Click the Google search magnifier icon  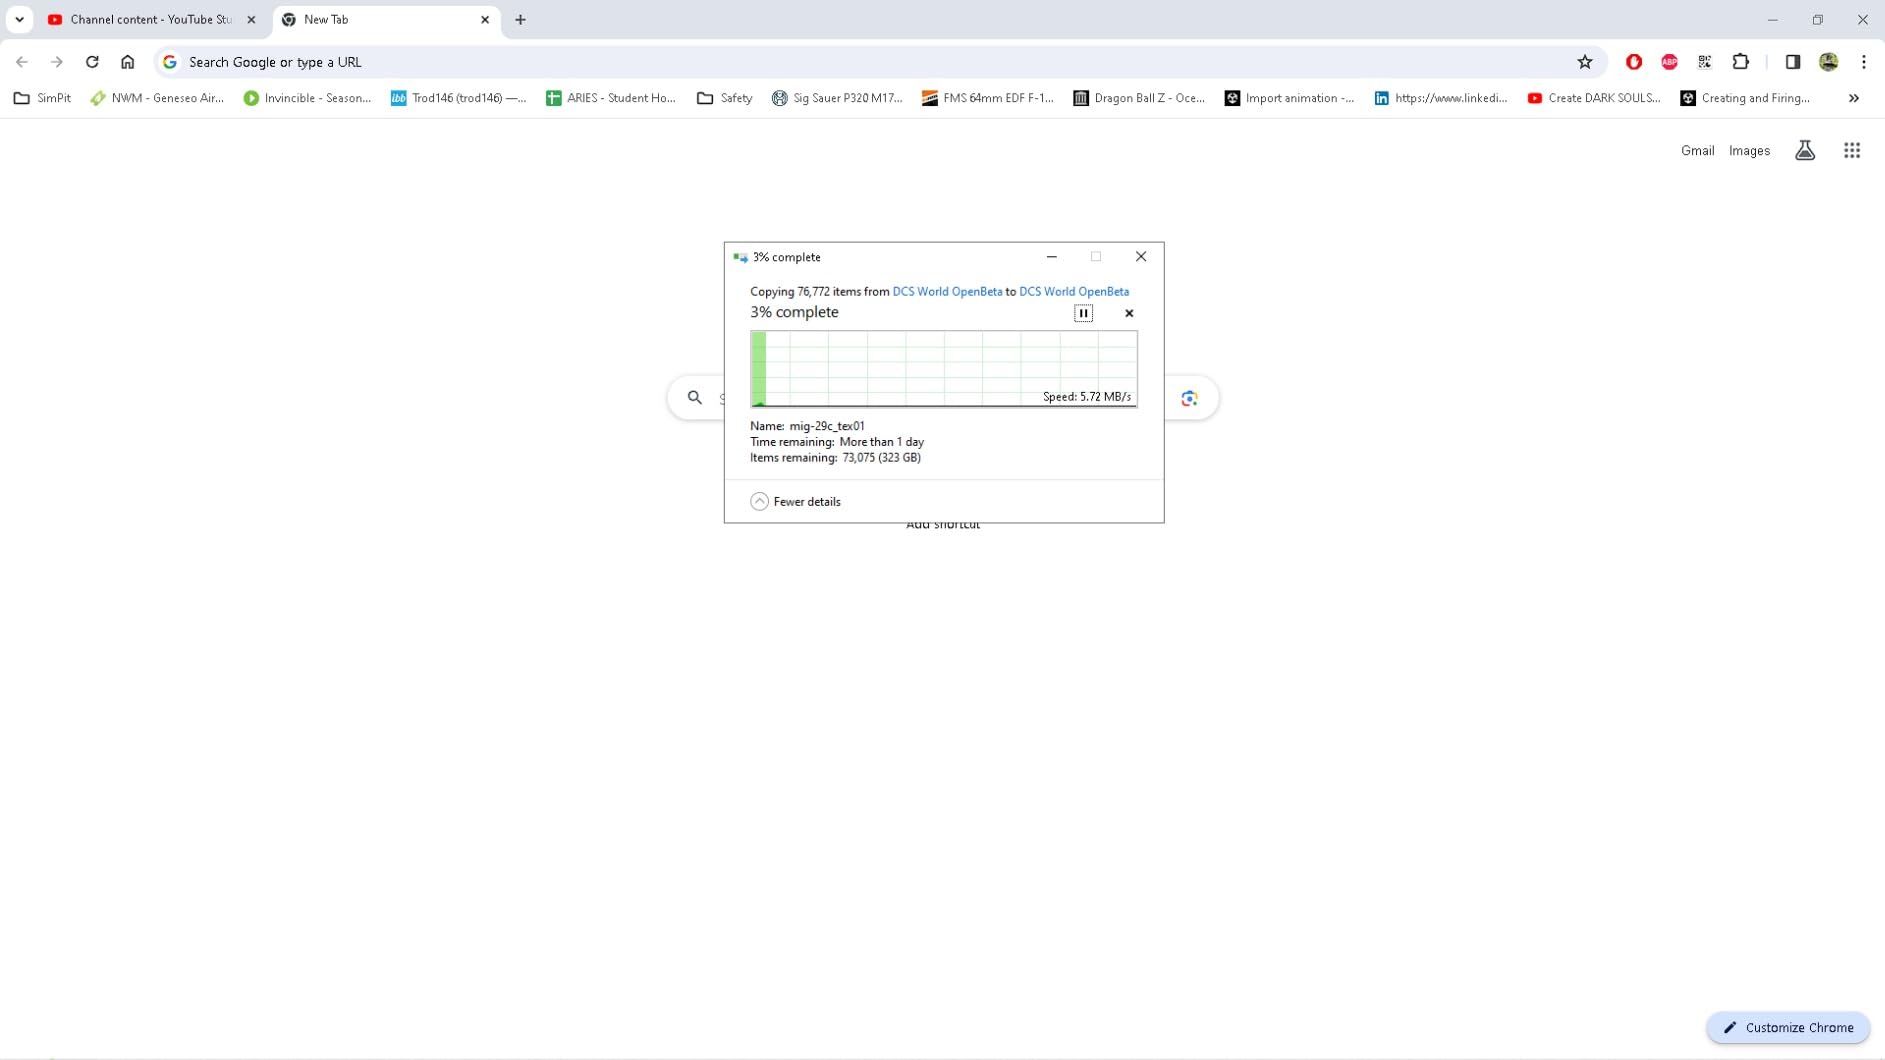point(695,398)
